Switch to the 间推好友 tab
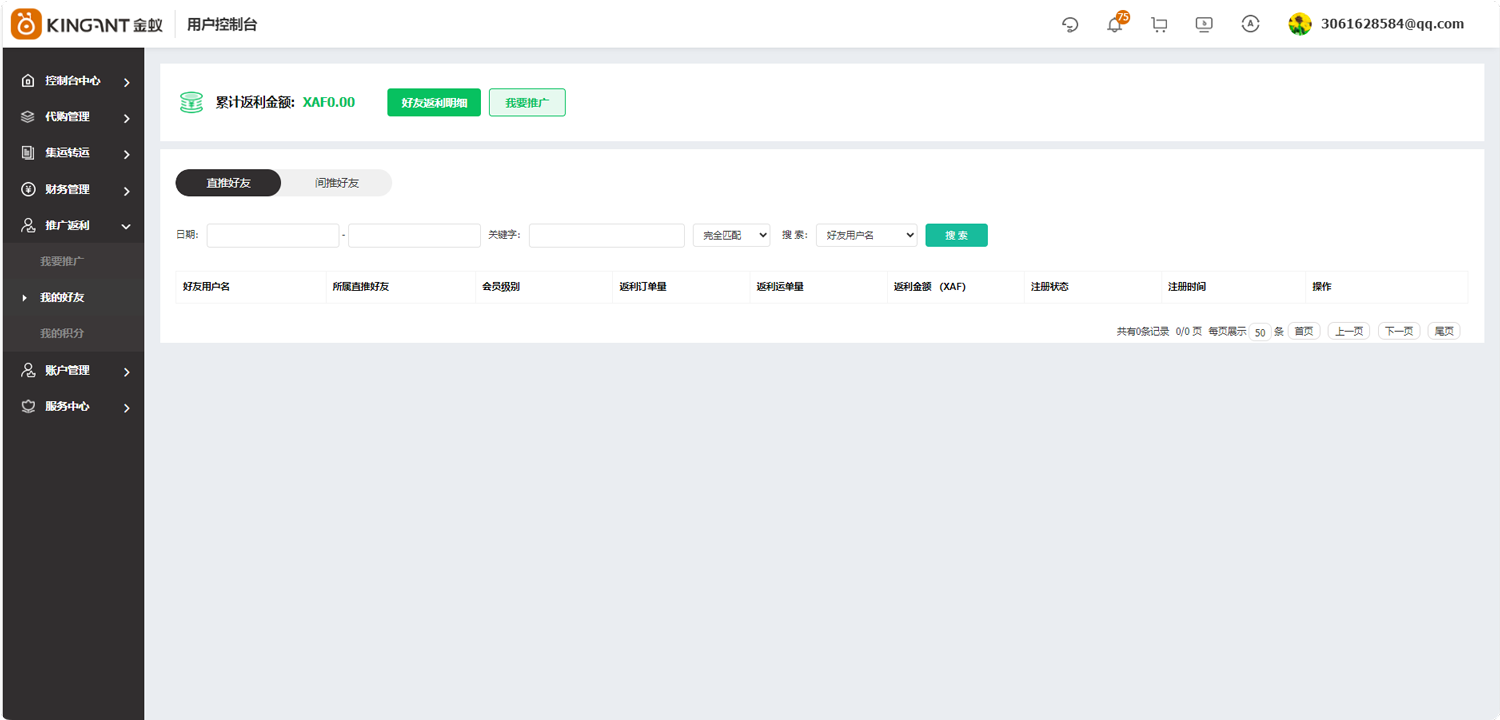Viewport: 1500px width, 720px height. click(x=337, y=183)
